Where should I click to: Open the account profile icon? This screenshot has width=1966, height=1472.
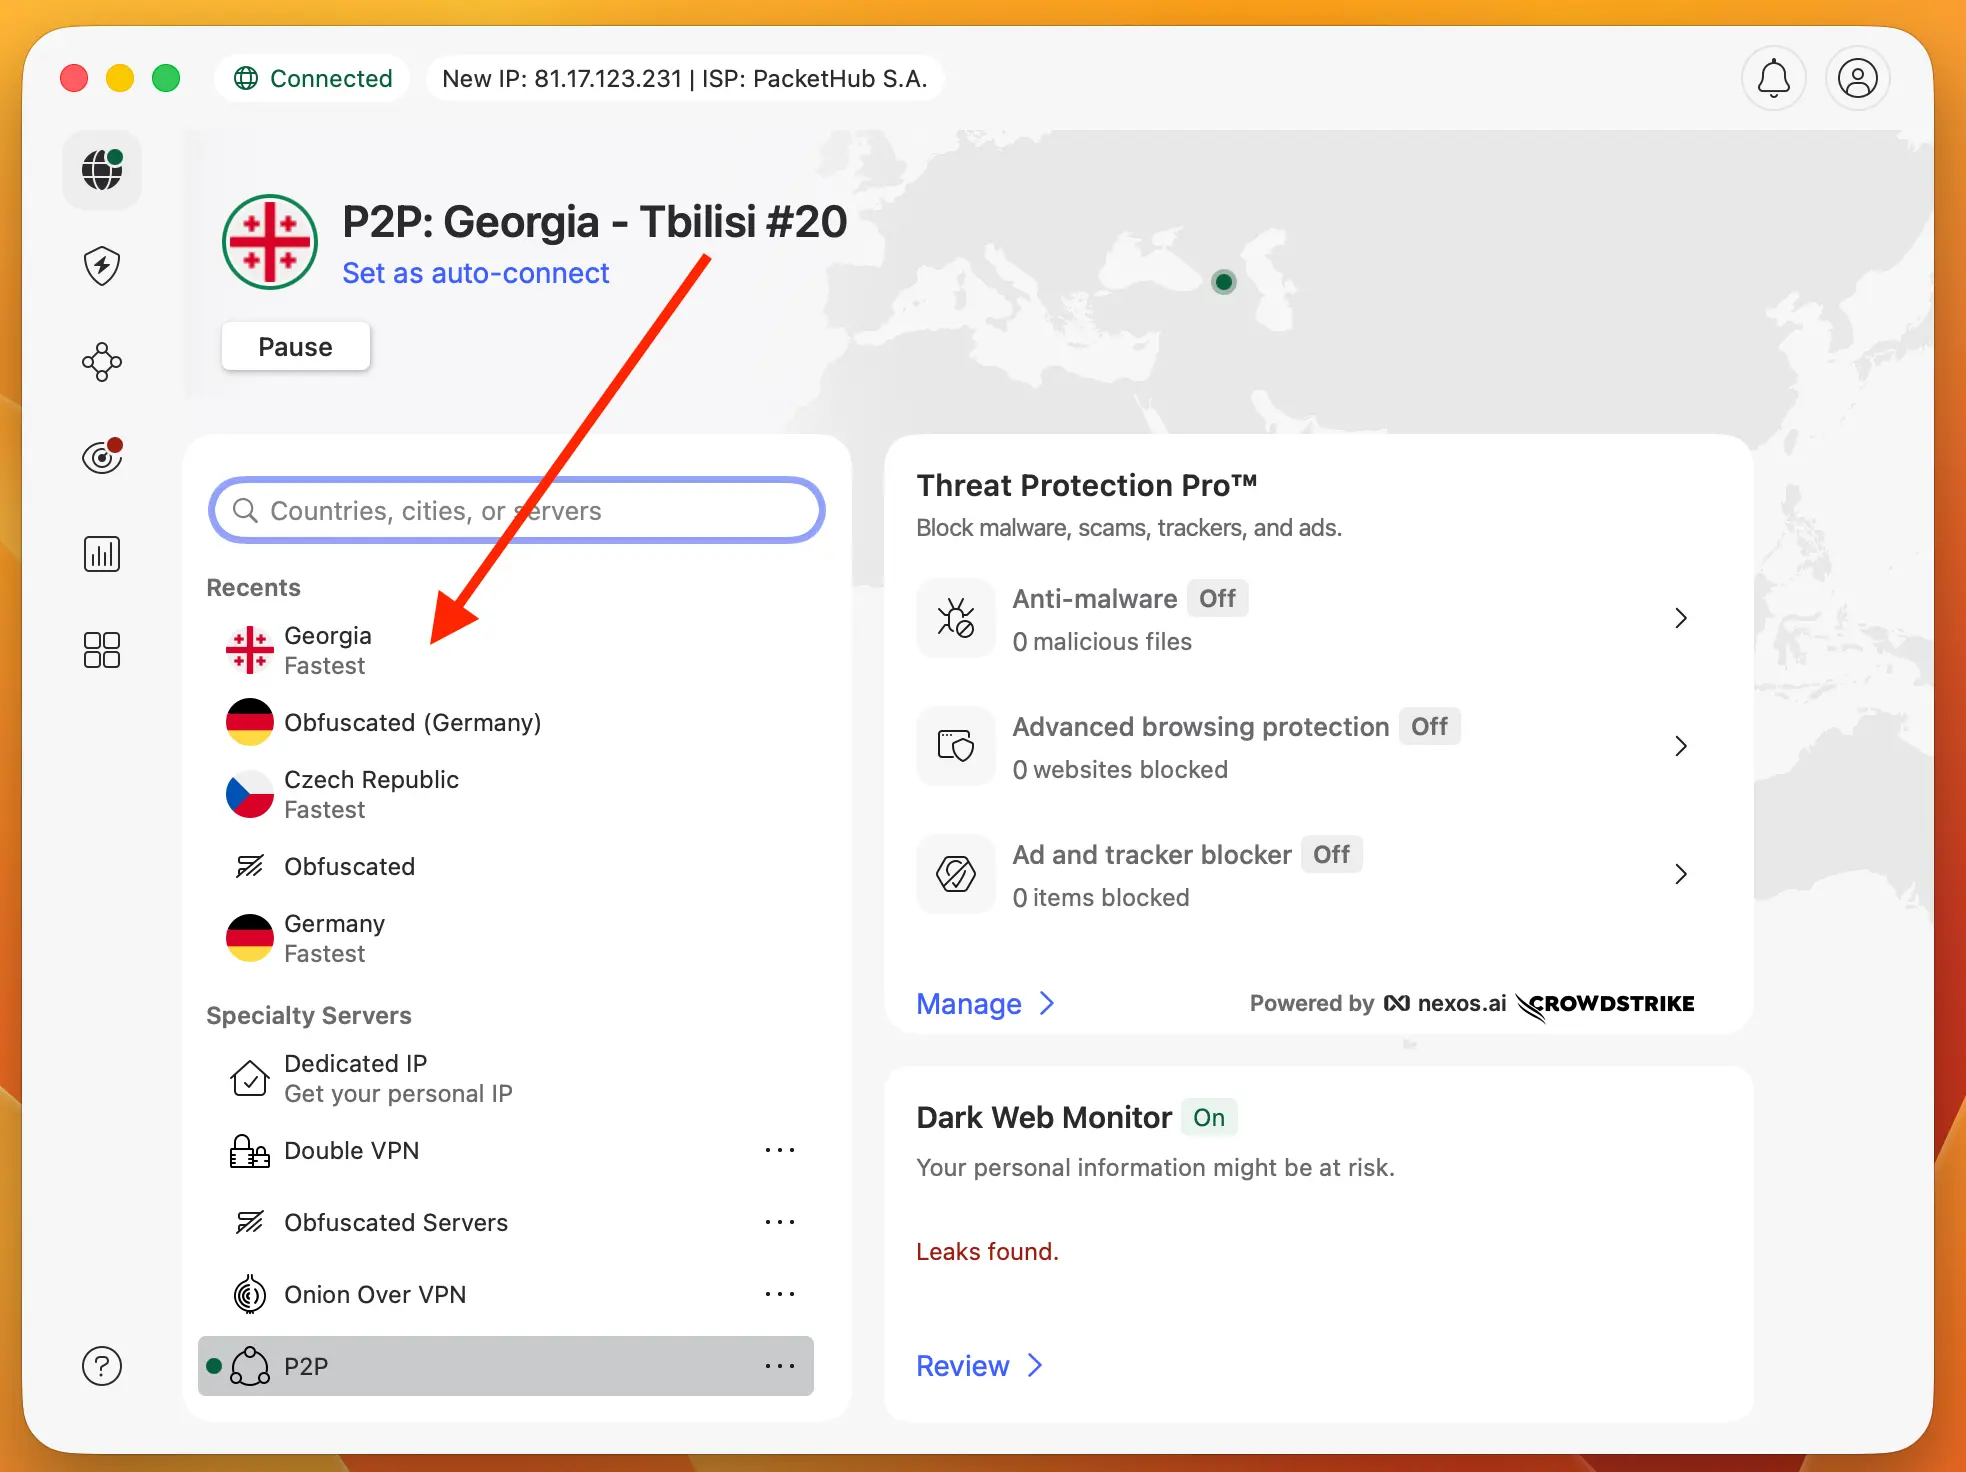(1857, 78)
